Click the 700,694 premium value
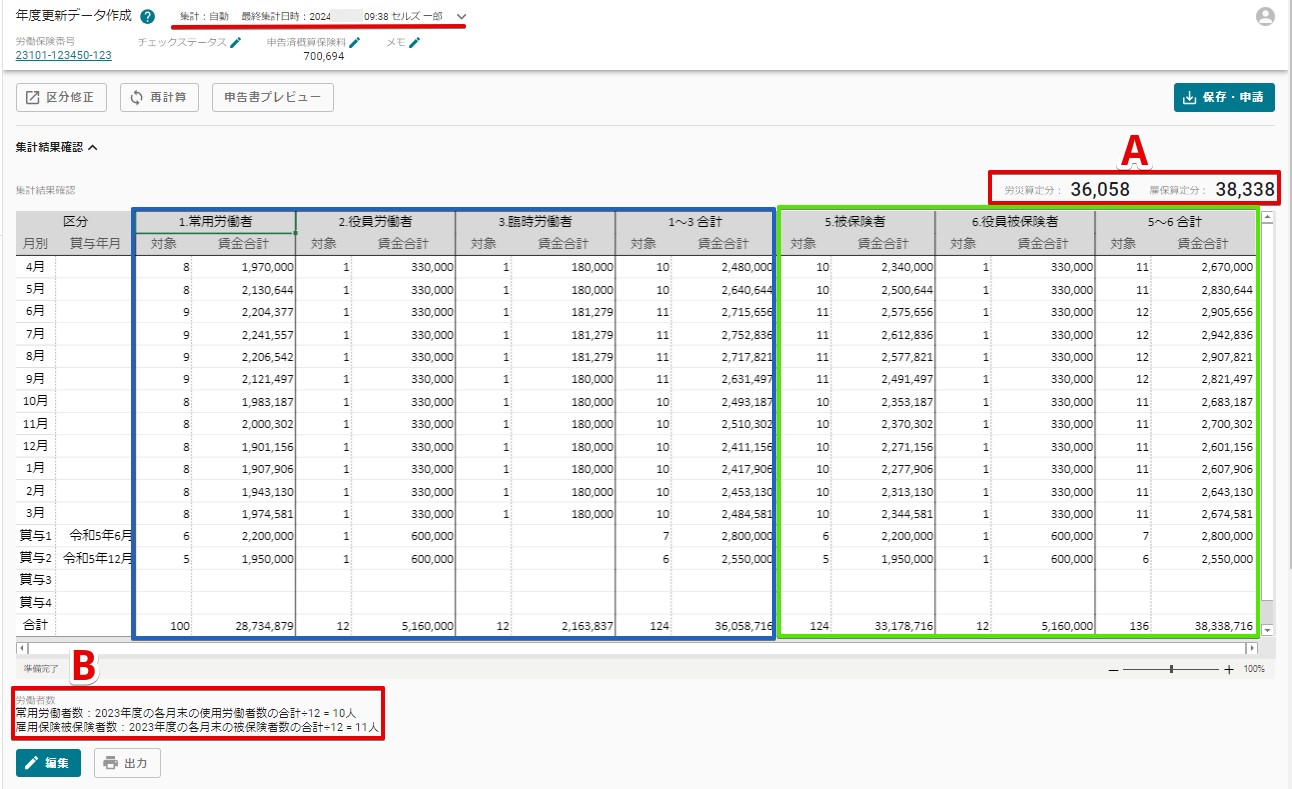 tap(323, 56)
